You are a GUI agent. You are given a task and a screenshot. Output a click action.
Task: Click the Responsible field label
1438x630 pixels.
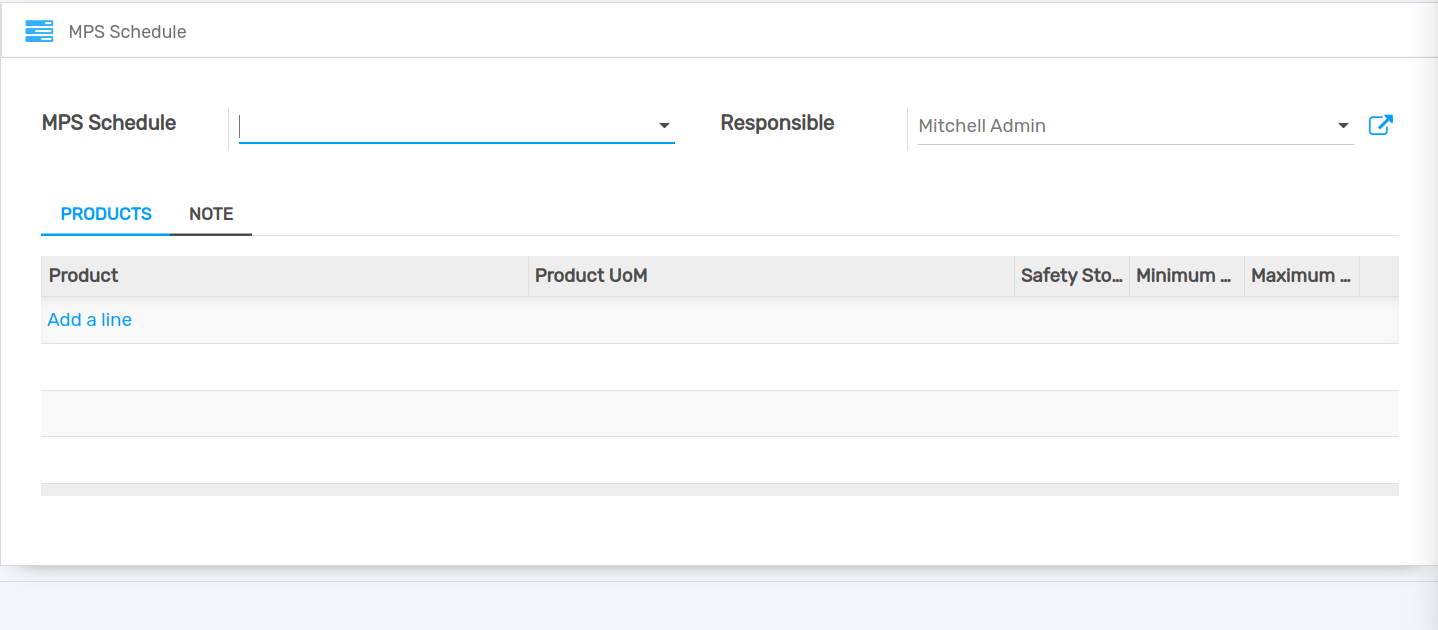777,123
